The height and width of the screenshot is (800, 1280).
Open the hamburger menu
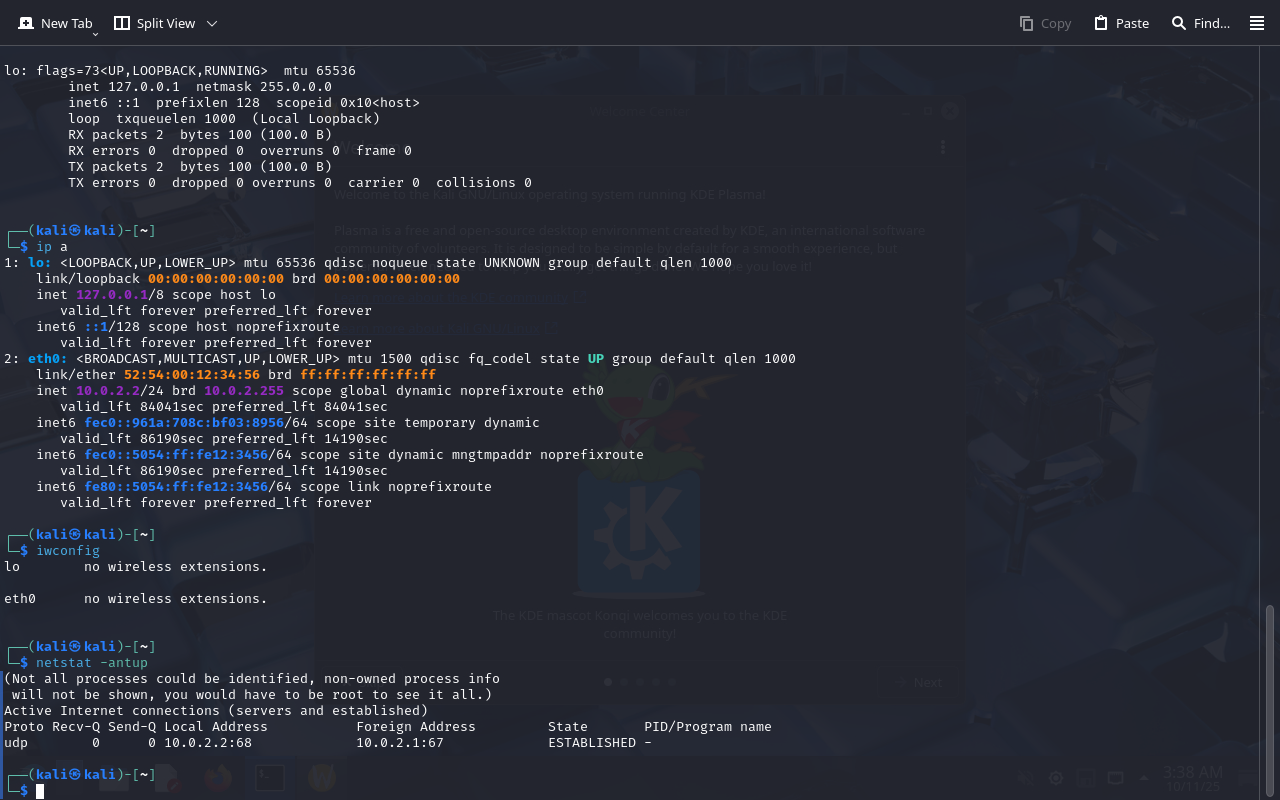coord(1257,23)
